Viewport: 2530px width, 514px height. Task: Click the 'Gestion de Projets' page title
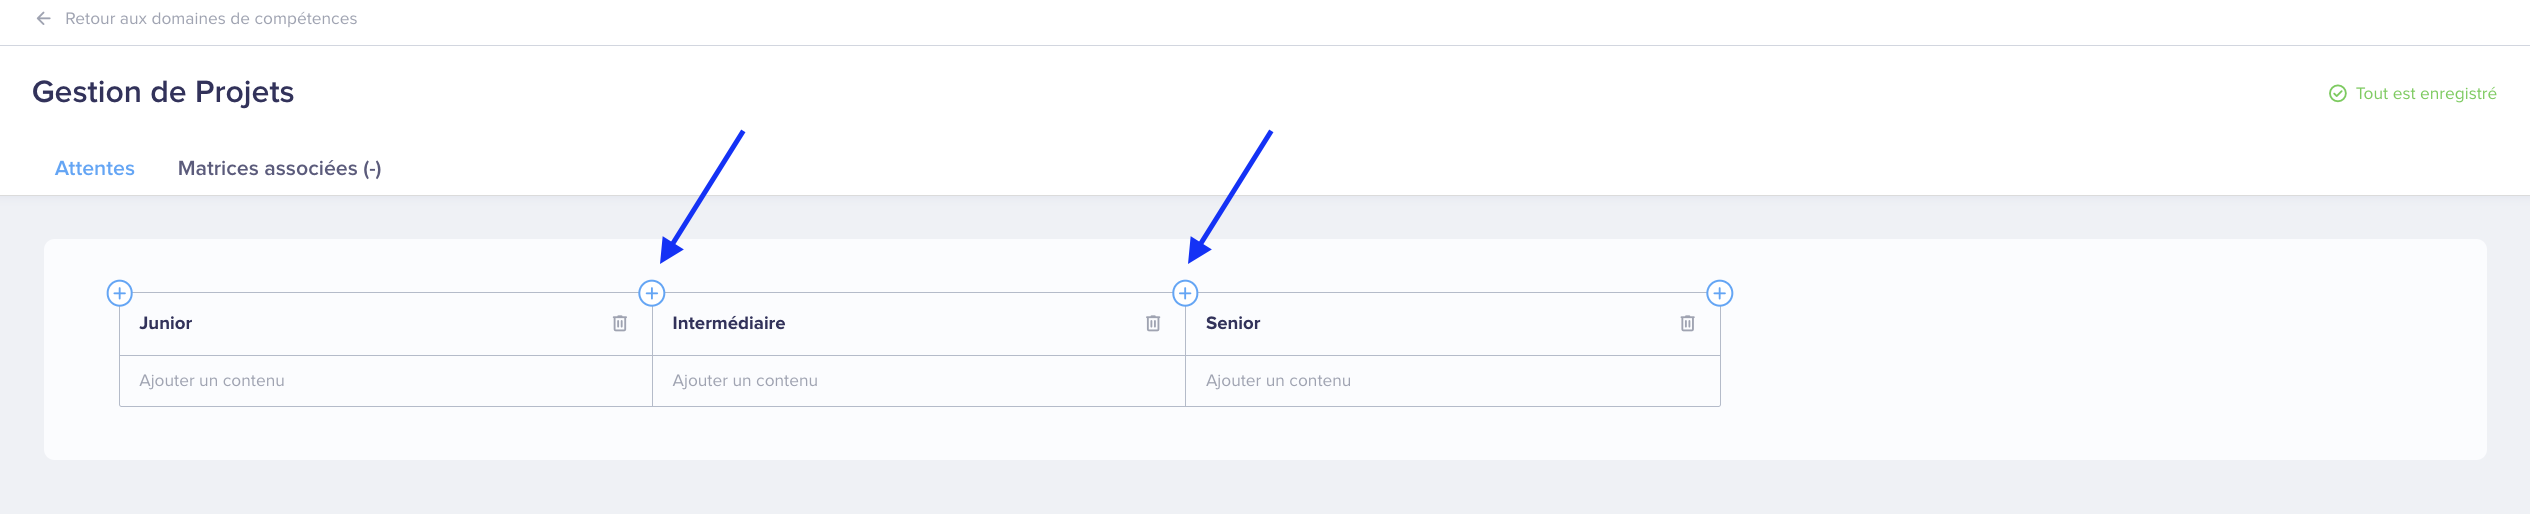tap(163, 92)
